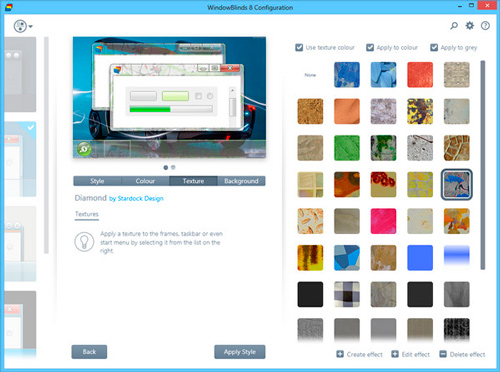Screen dimensions: 500x372
Task: Select the red berries texture
Action: tap(384, 185)
